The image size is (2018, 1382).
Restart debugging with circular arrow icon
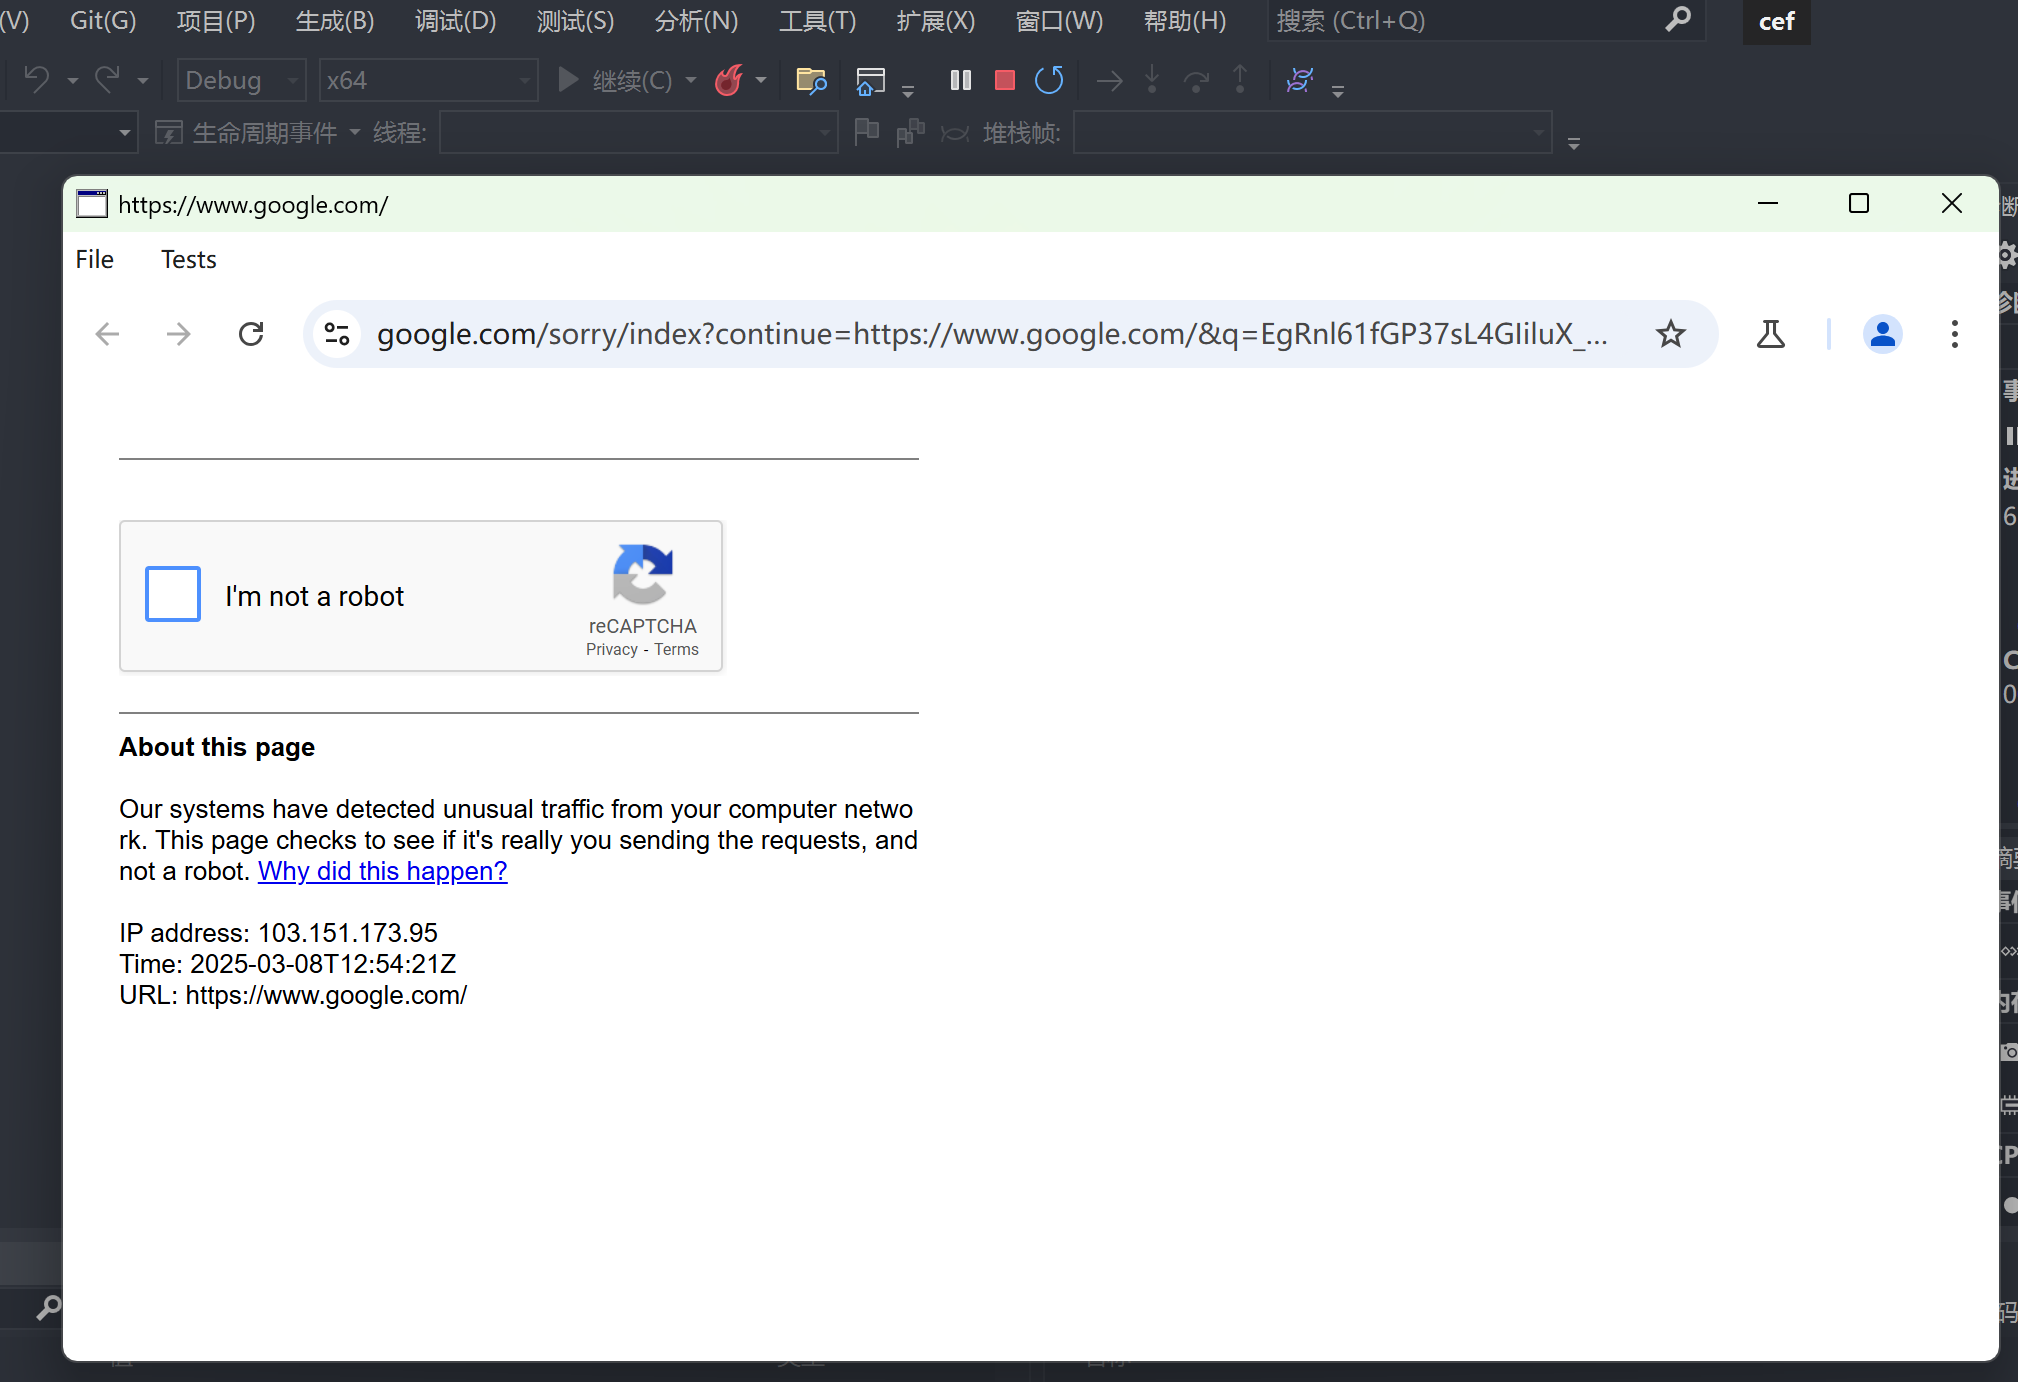point(1049,80)
